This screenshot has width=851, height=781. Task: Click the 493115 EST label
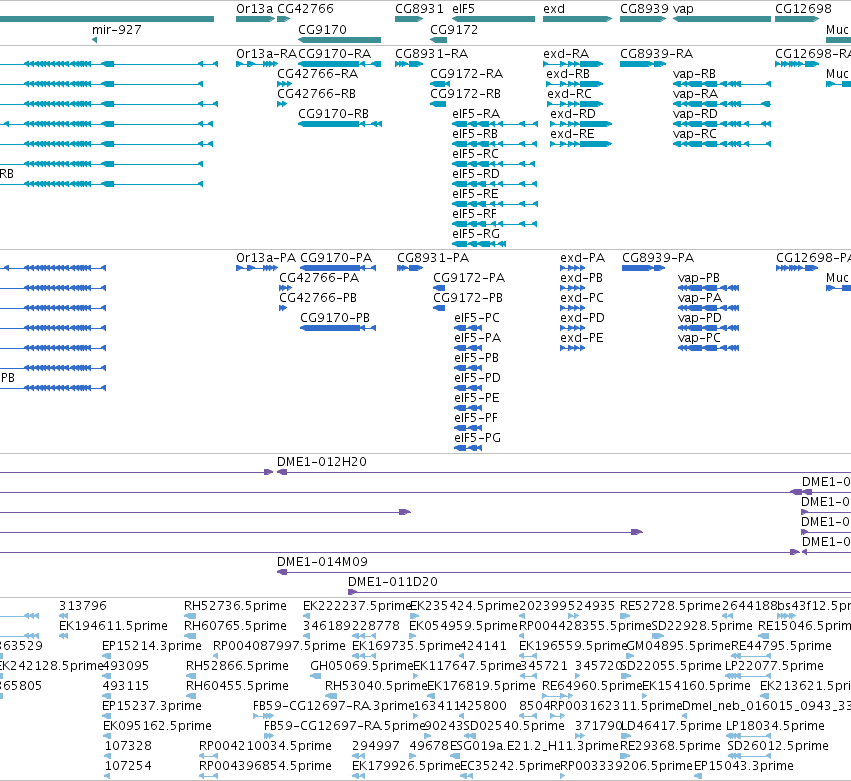point(125,686)
